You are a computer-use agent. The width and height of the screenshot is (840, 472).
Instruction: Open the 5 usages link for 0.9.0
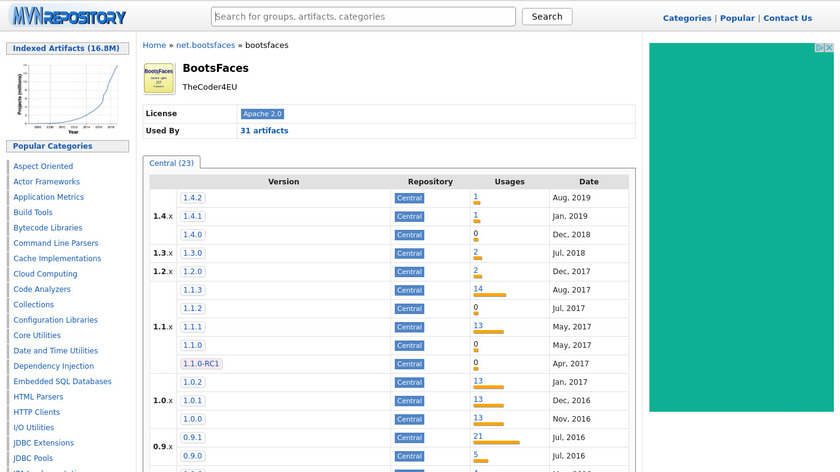[476, 454]
